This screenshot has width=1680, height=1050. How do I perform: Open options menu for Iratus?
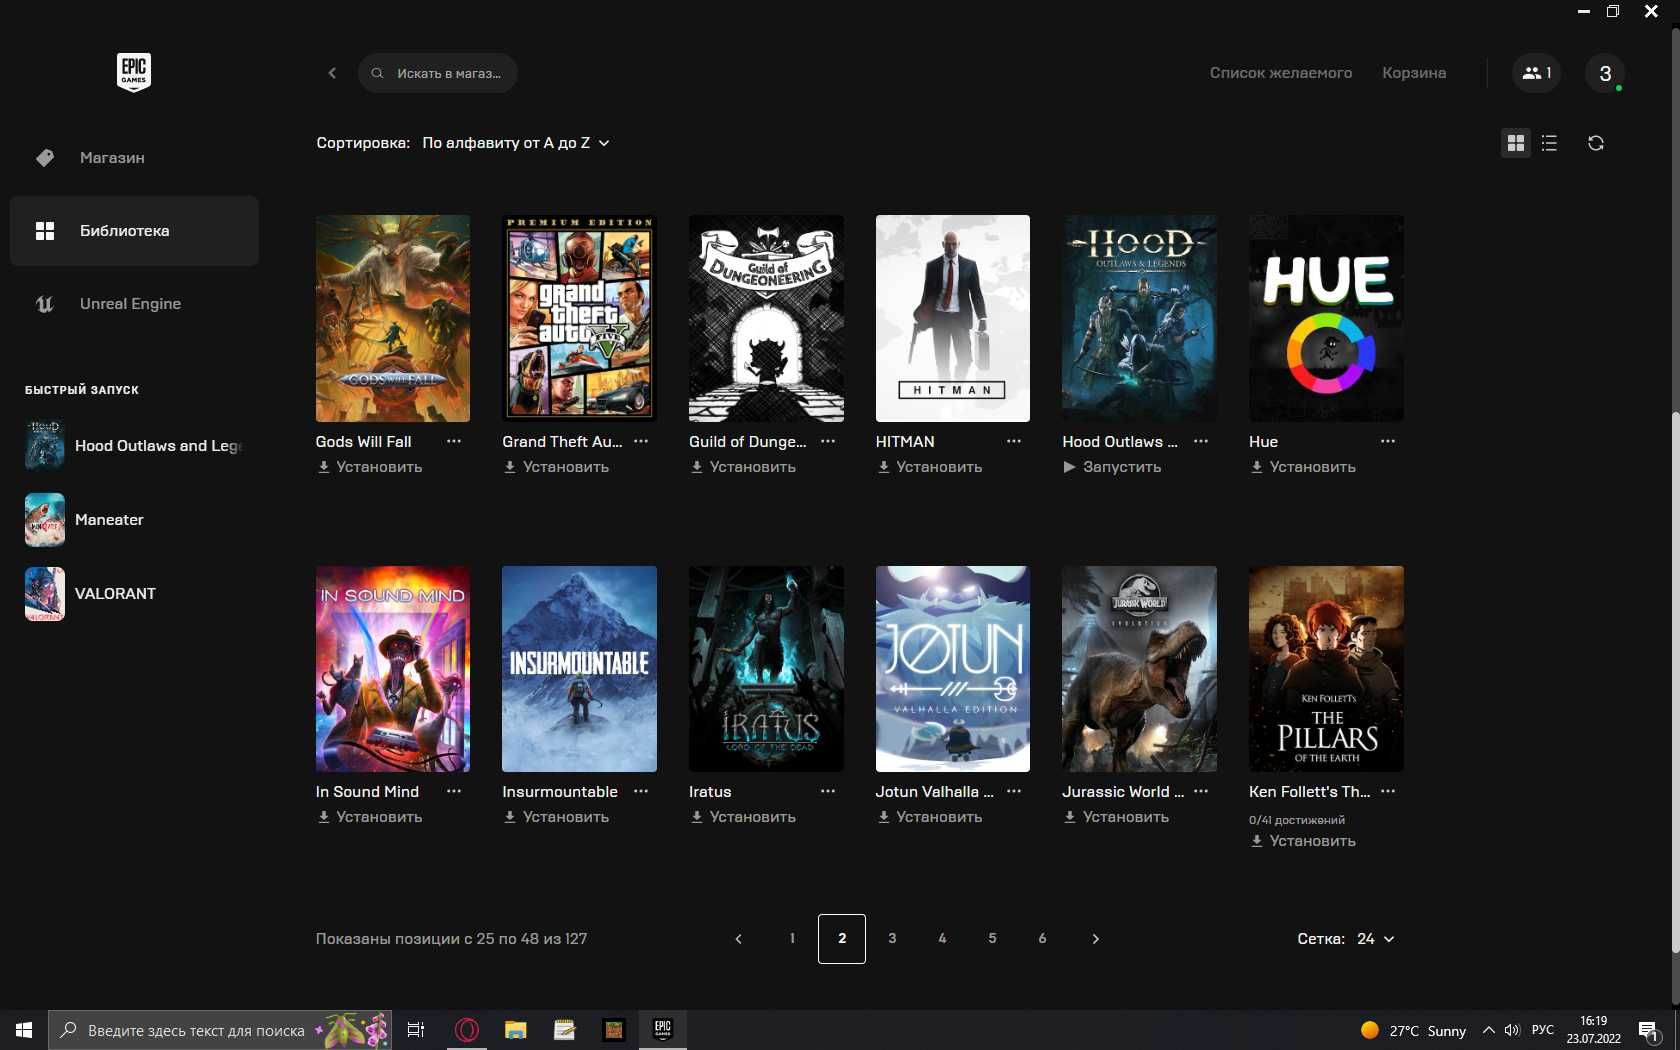tap(828, 791)
